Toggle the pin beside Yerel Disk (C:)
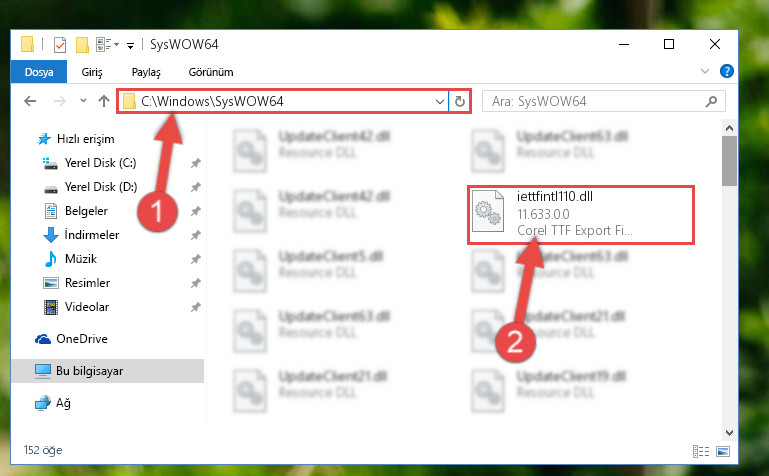The height and width of the screenshot is (476, 769). click(x=196, y=163)
